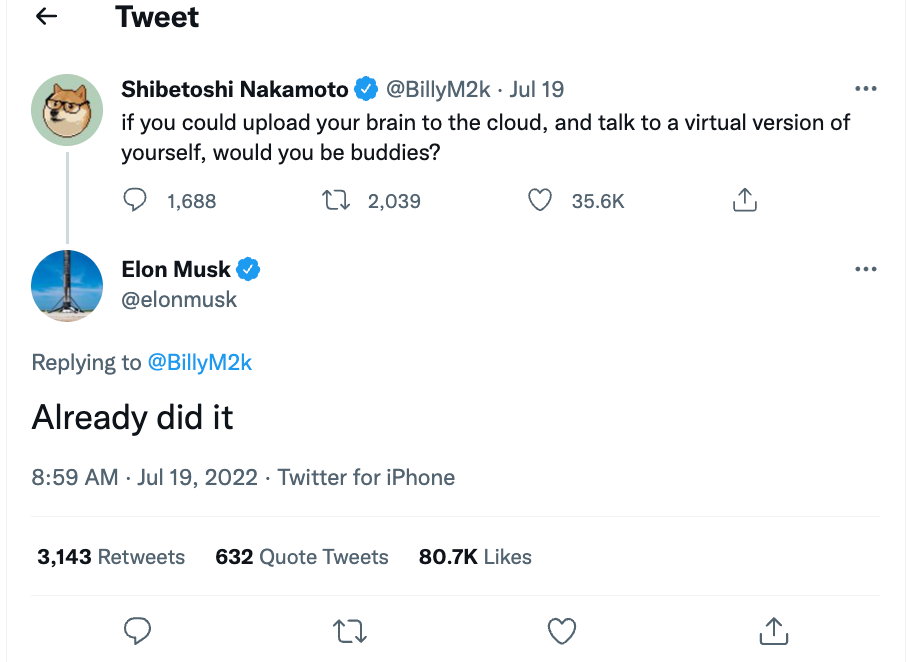Open Elon Musk's rocket avatar
Viewport: 908px width, 662px height.
click(x=67, y=286)
